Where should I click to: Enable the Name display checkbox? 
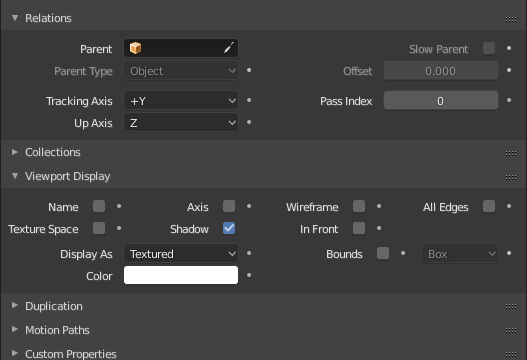tap(99, 206)
